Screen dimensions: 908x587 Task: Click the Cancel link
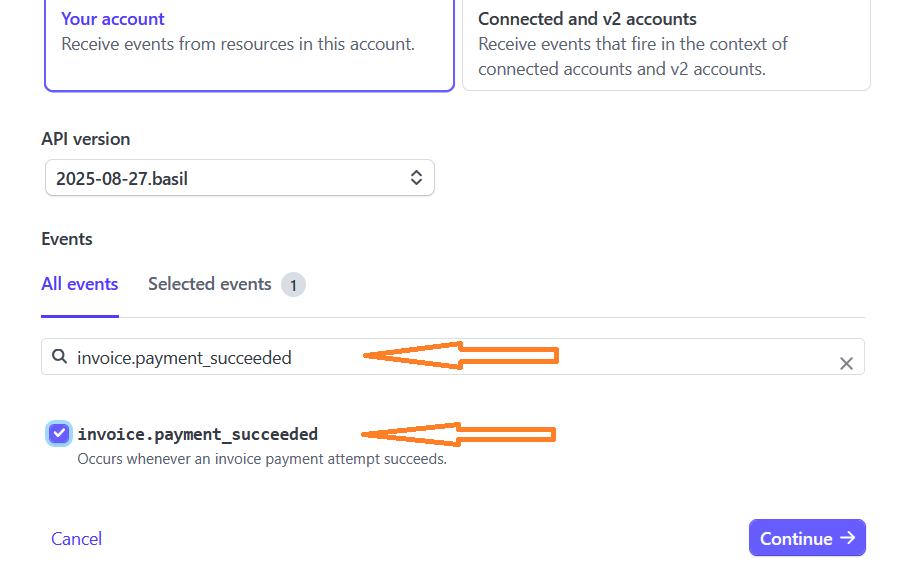tap(76, 539)
